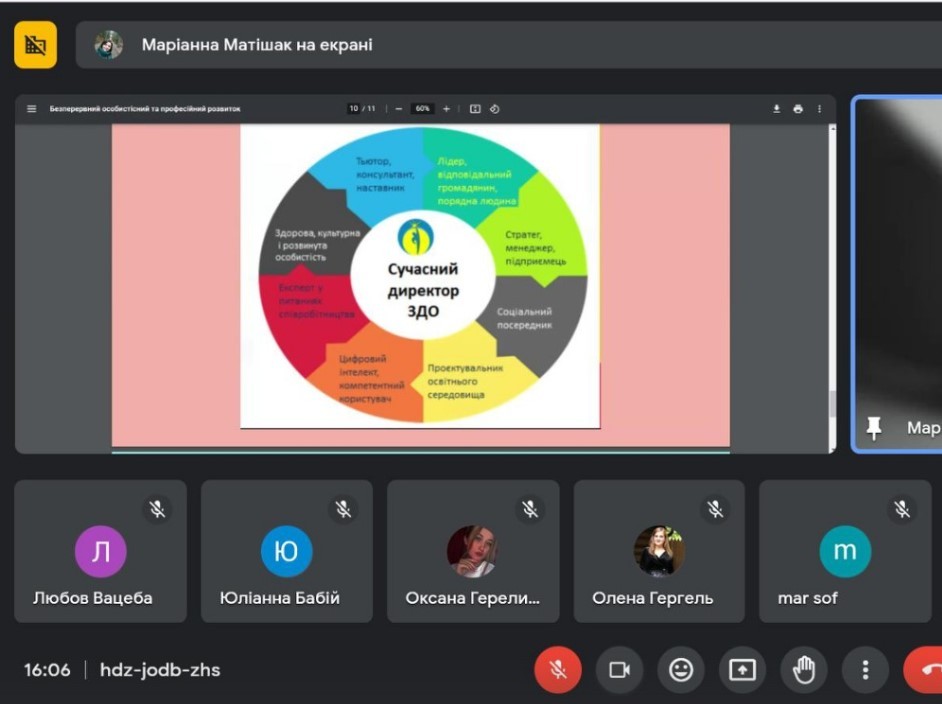Screen dimensions: 942x704
Task: Toggle the raise hand button
Action: click(x=803, y=670)
